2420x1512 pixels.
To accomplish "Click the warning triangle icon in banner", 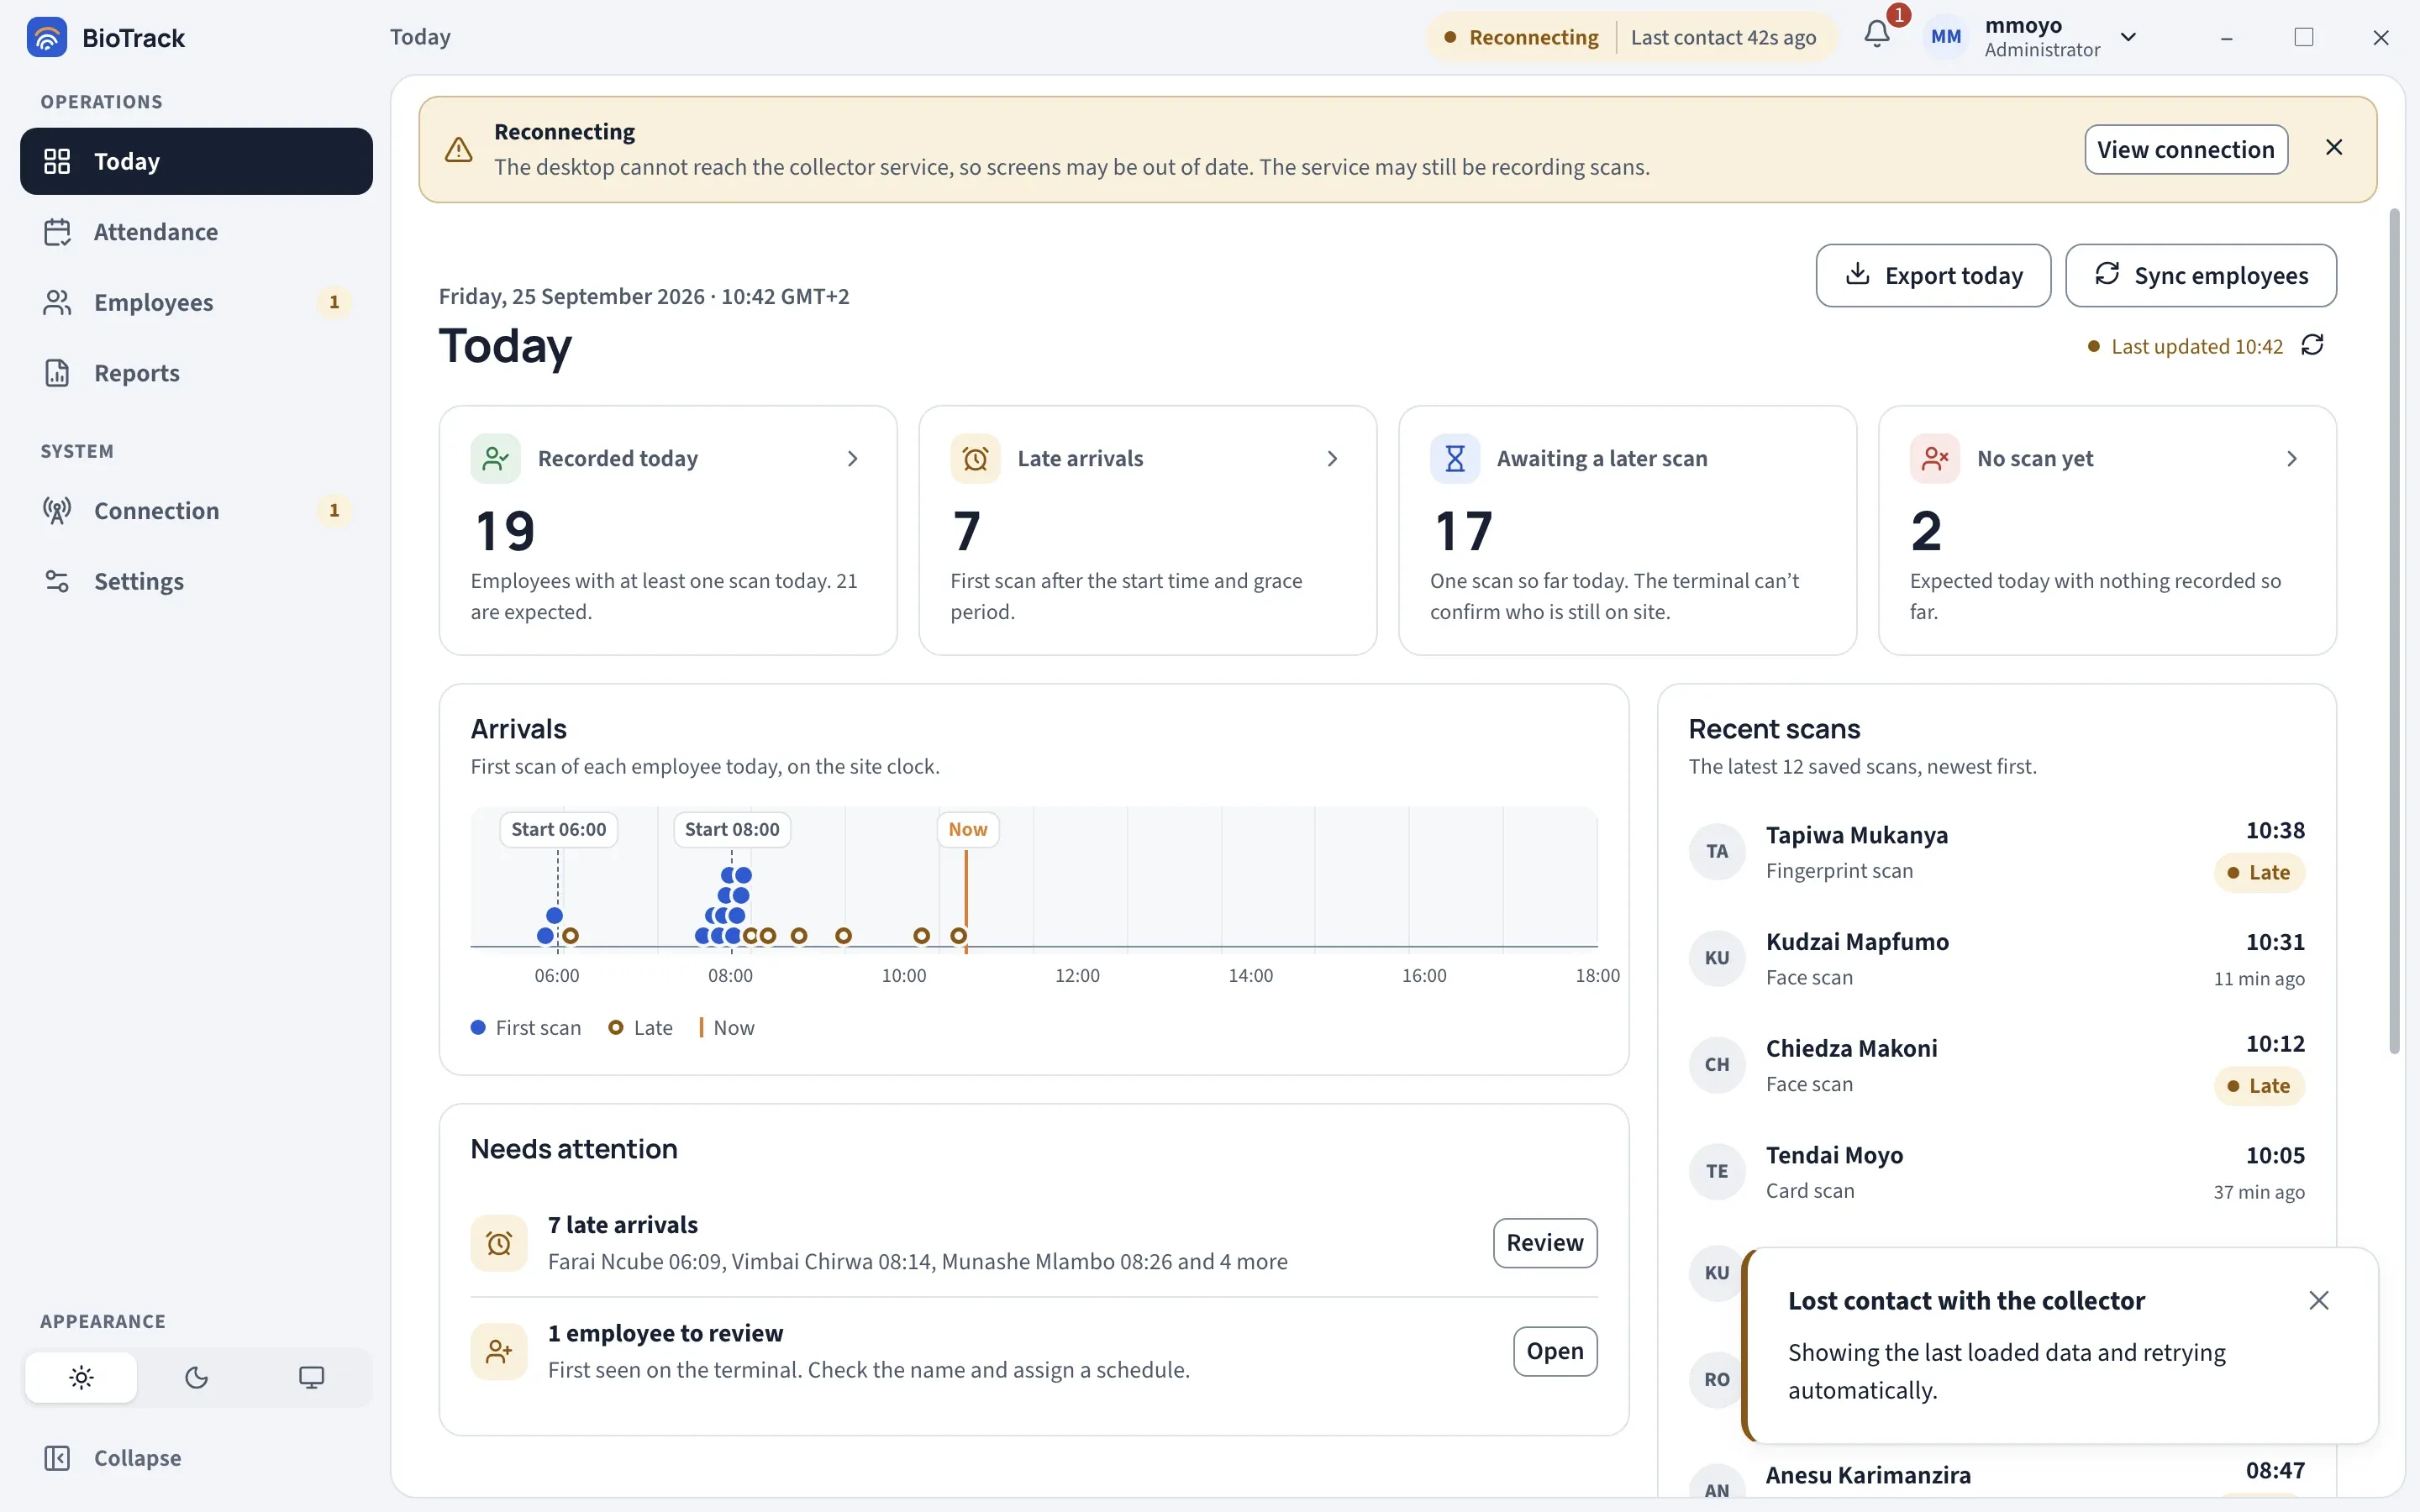I will pyautogui.click(x=458, y=149).
